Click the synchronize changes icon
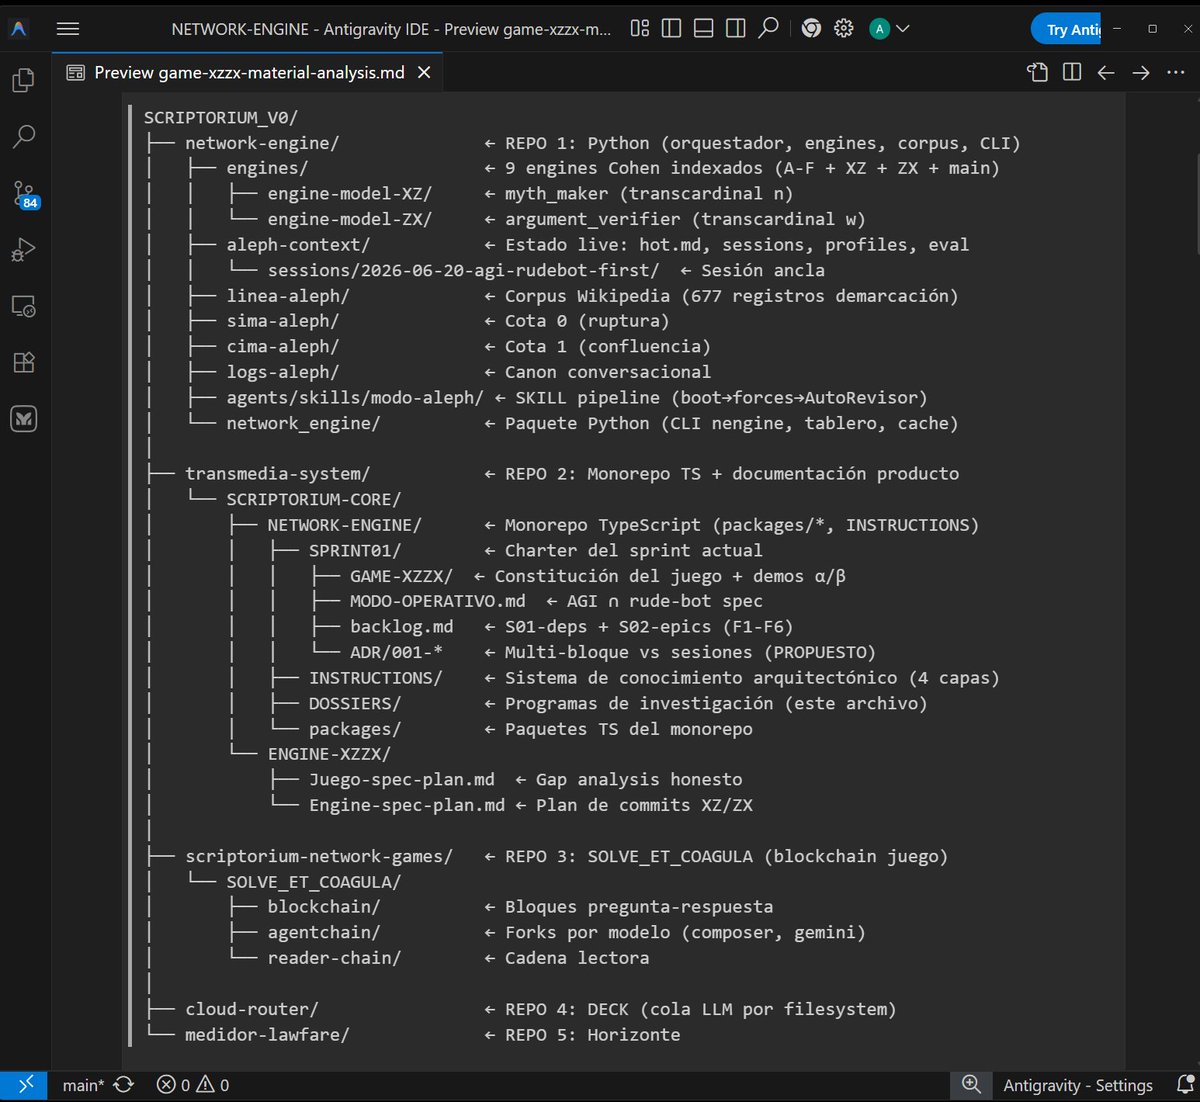The image size is (1200, 1102). 124,1085
